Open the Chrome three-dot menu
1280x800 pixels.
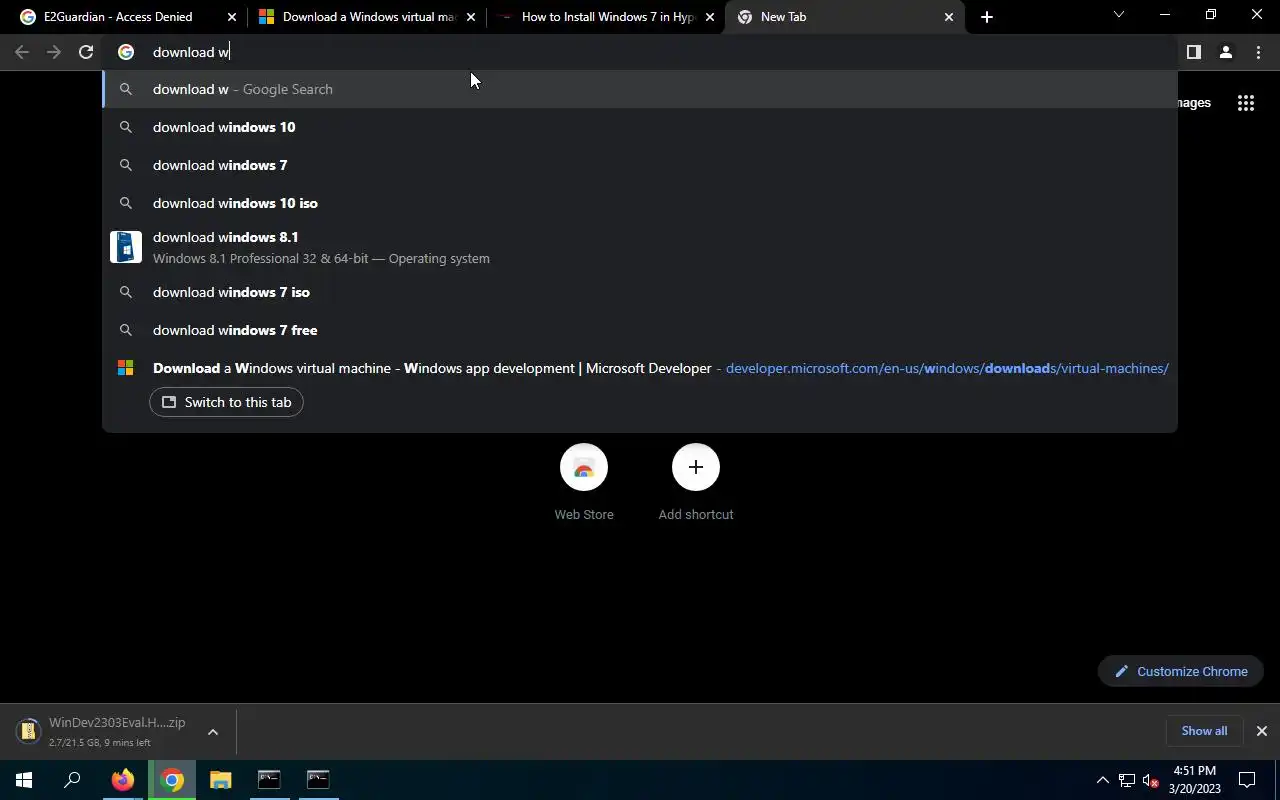tap(1258, 52)
